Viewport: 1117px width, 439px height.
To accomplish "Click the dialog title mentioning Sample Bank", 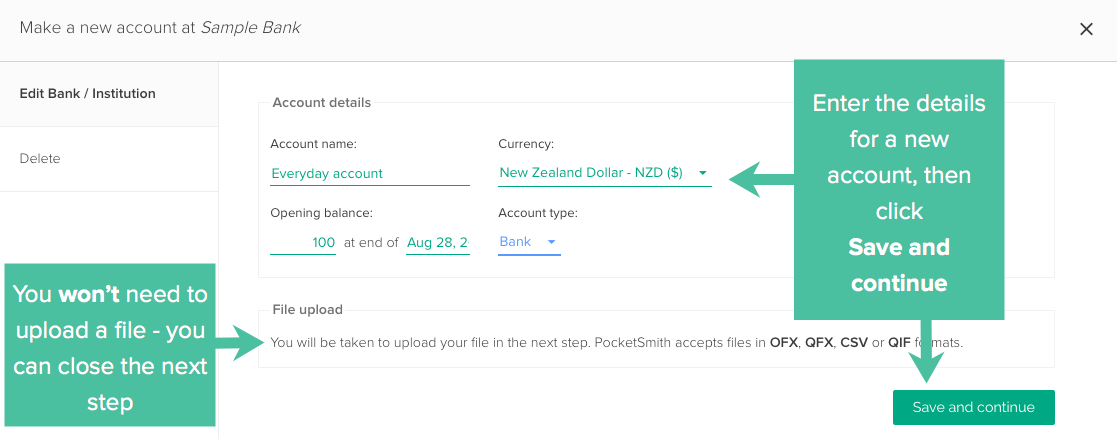I will point(160,28).
